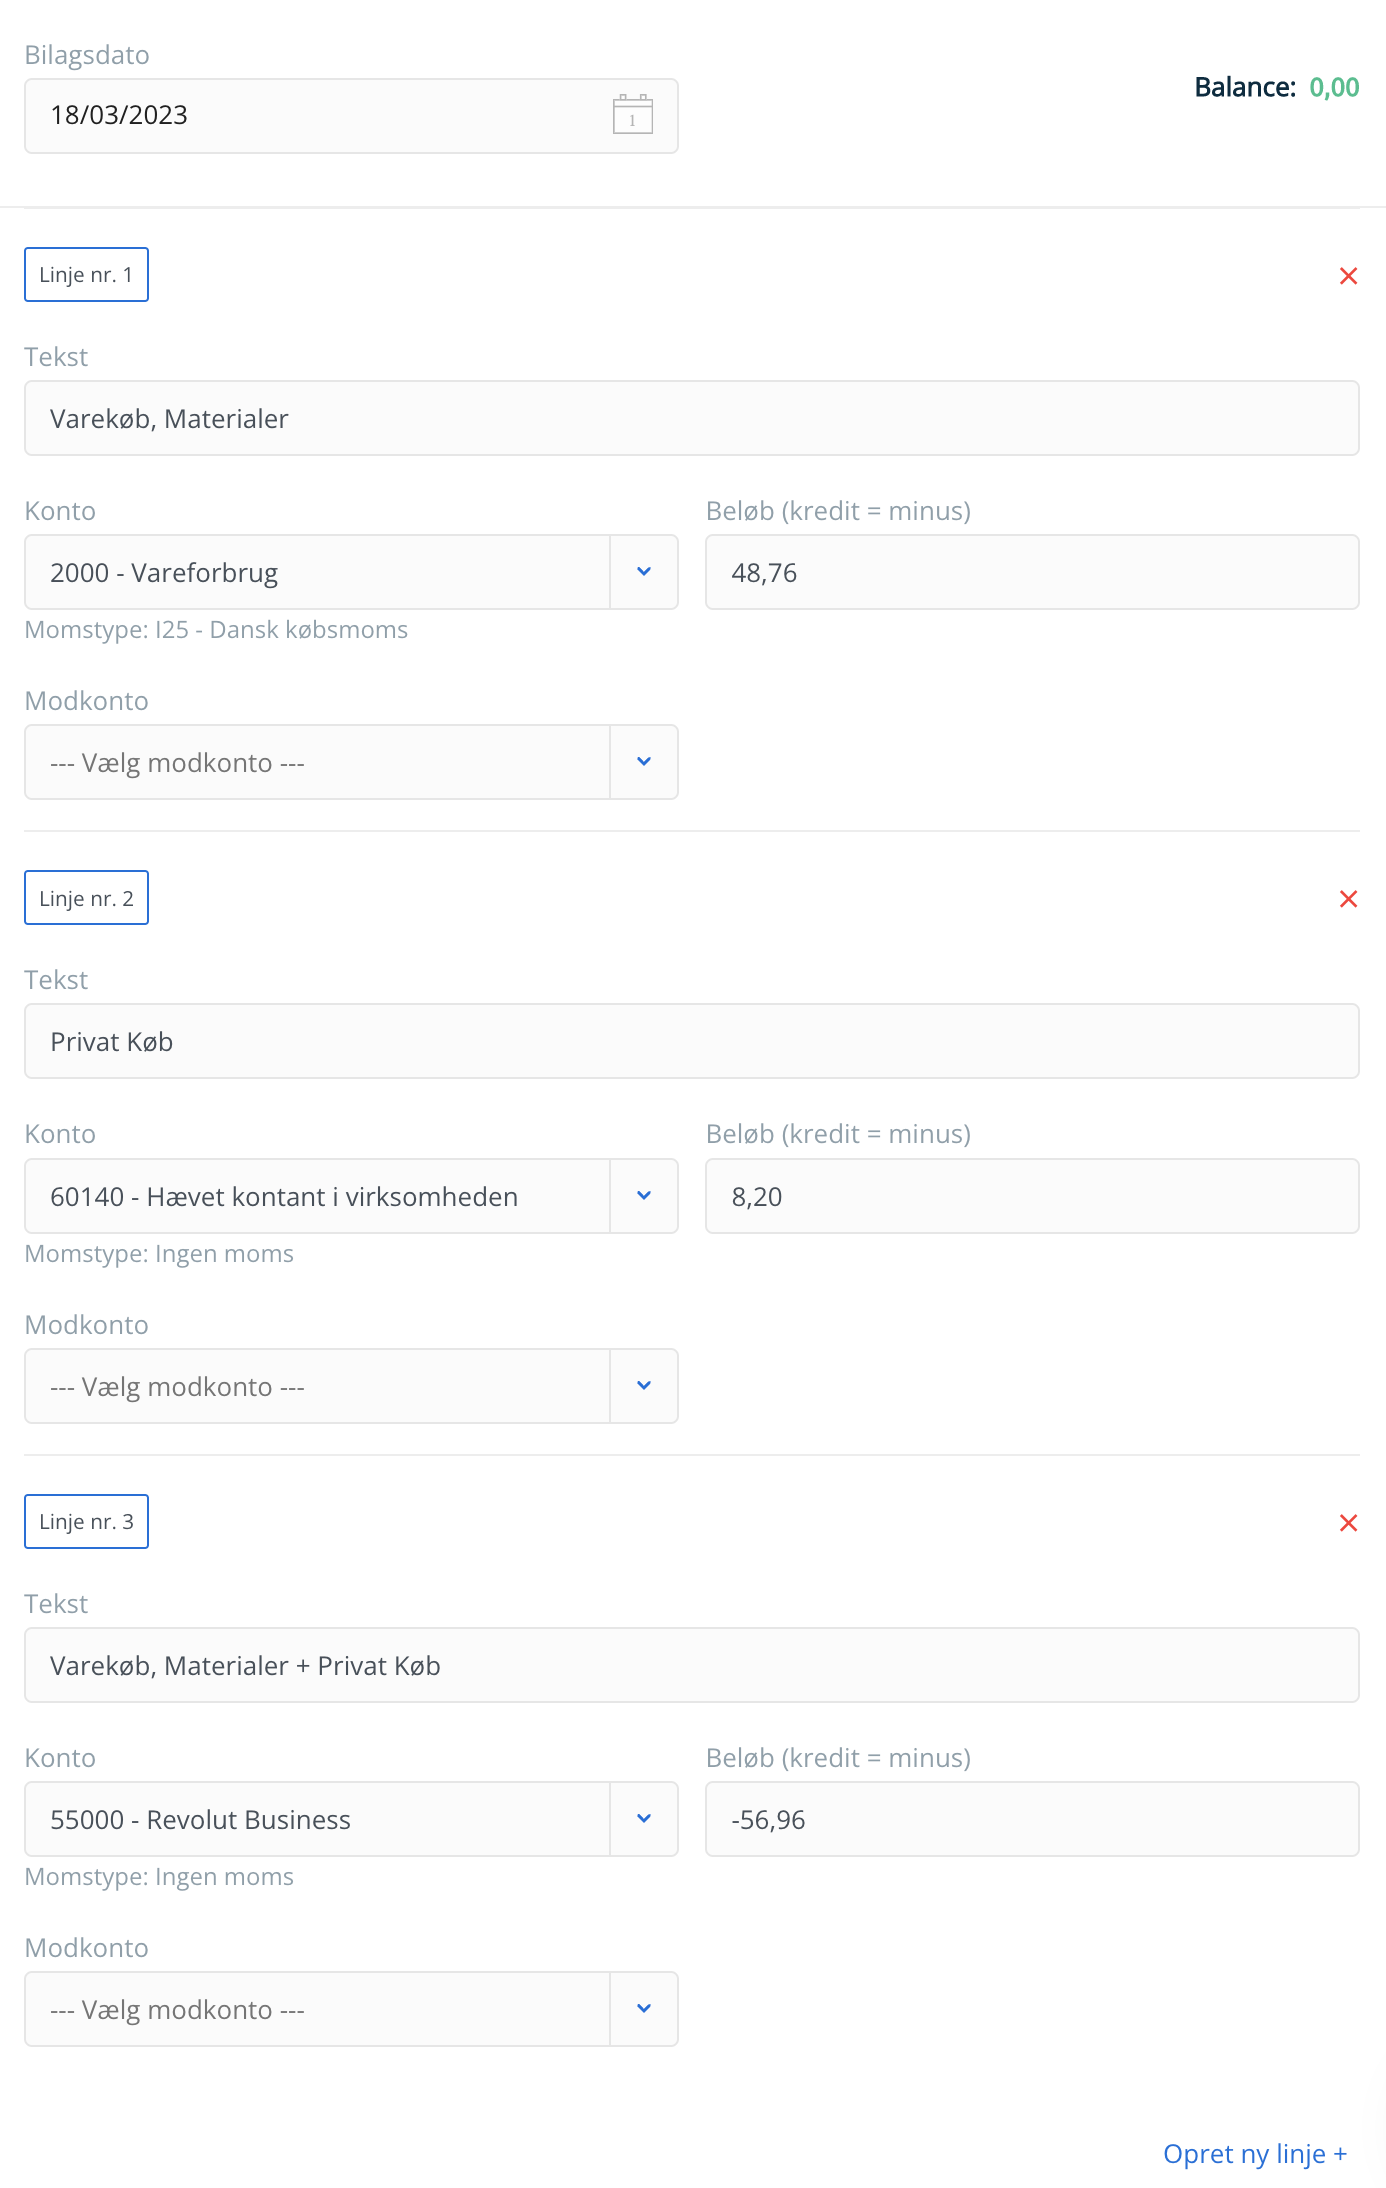Remove Linje nr. 2 using red X
The width and height of the screenshot is (1386, 2188).
[x=1348, y=899]
